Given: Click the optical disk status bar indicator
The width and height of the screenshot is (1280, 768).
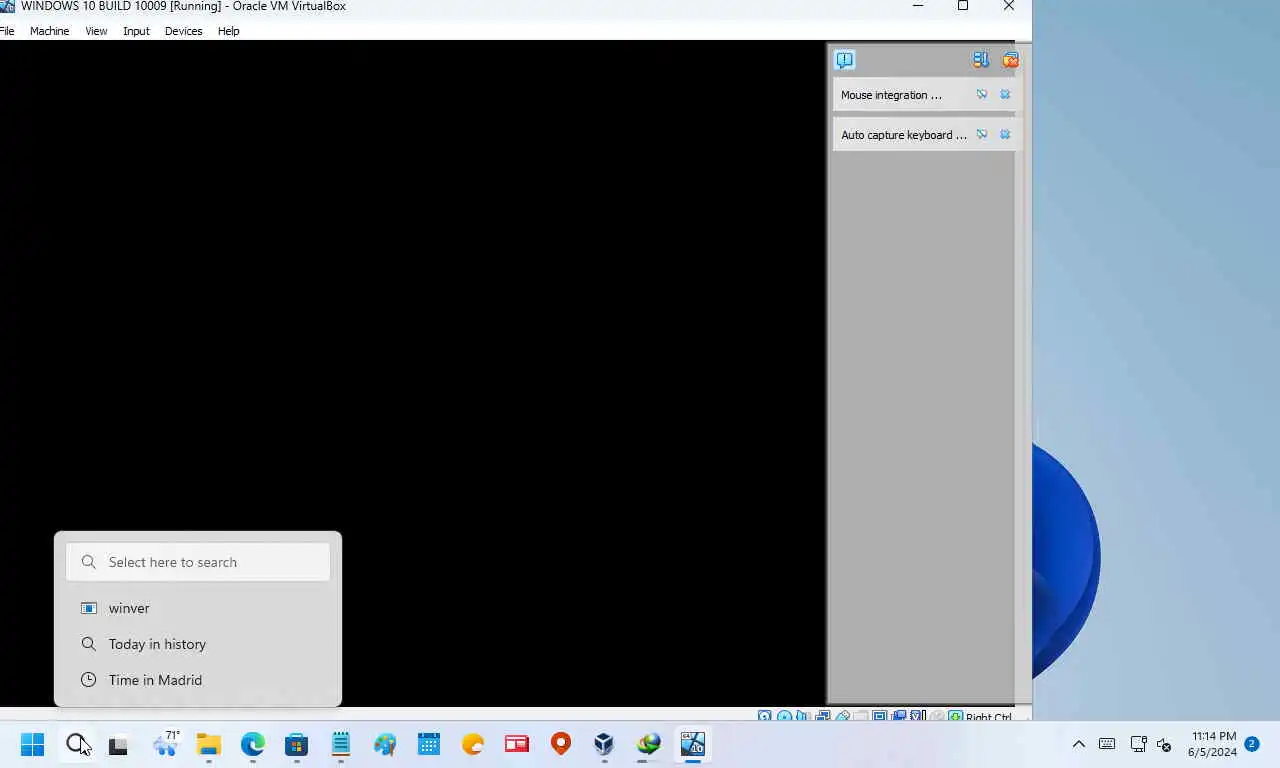Looking at the screenshot, I should point(785,716).
